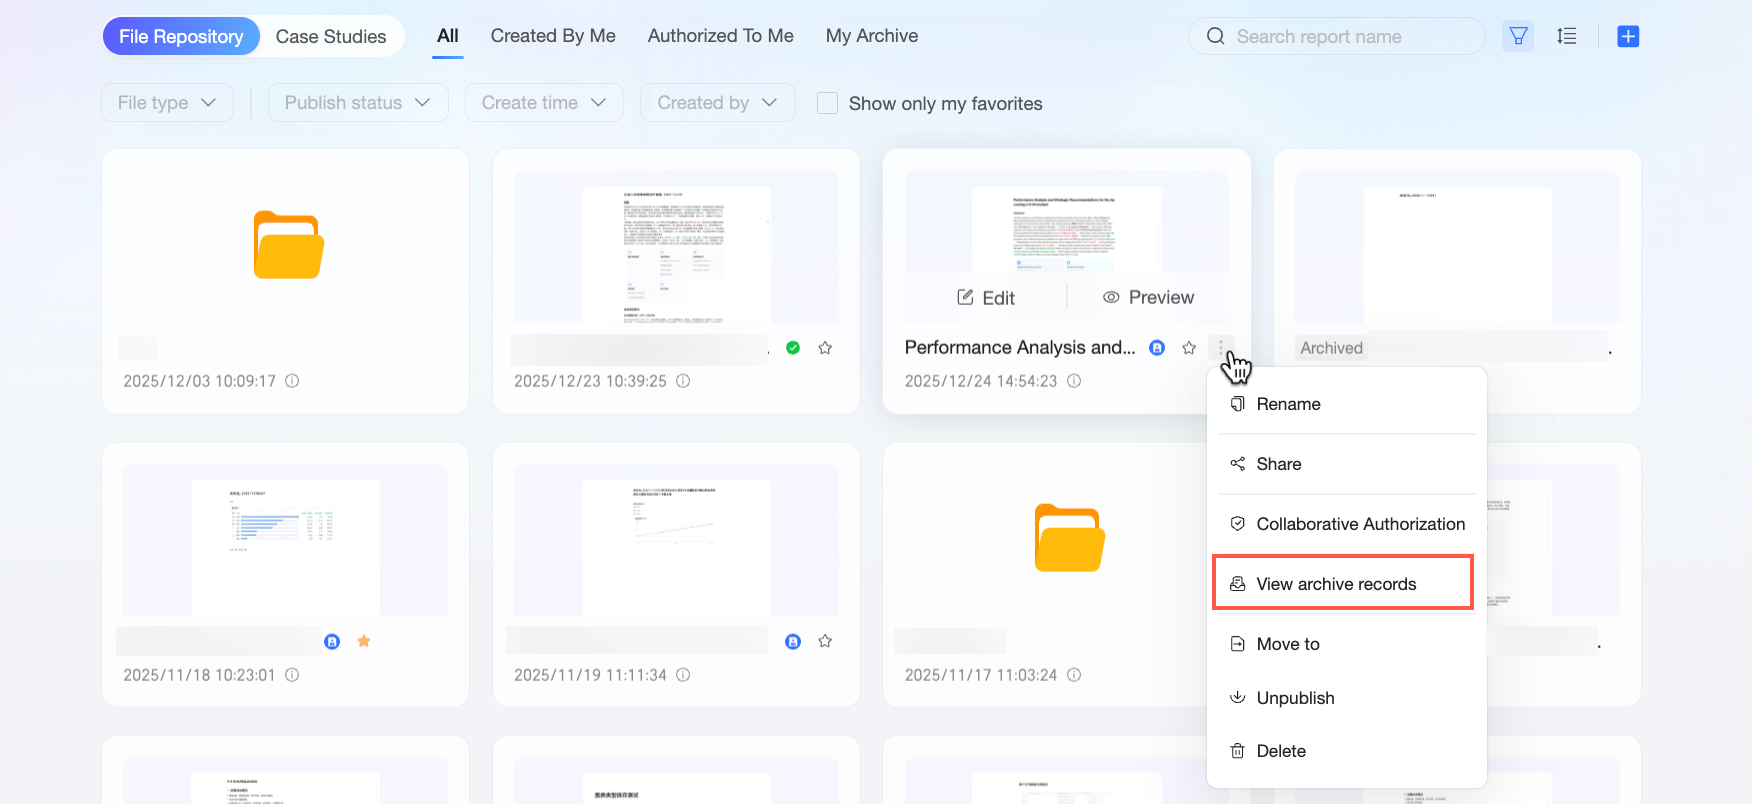Click the blue badge on Performance Analysis card
Viewport: 1752px width, 804px height.
point(1157,348)
